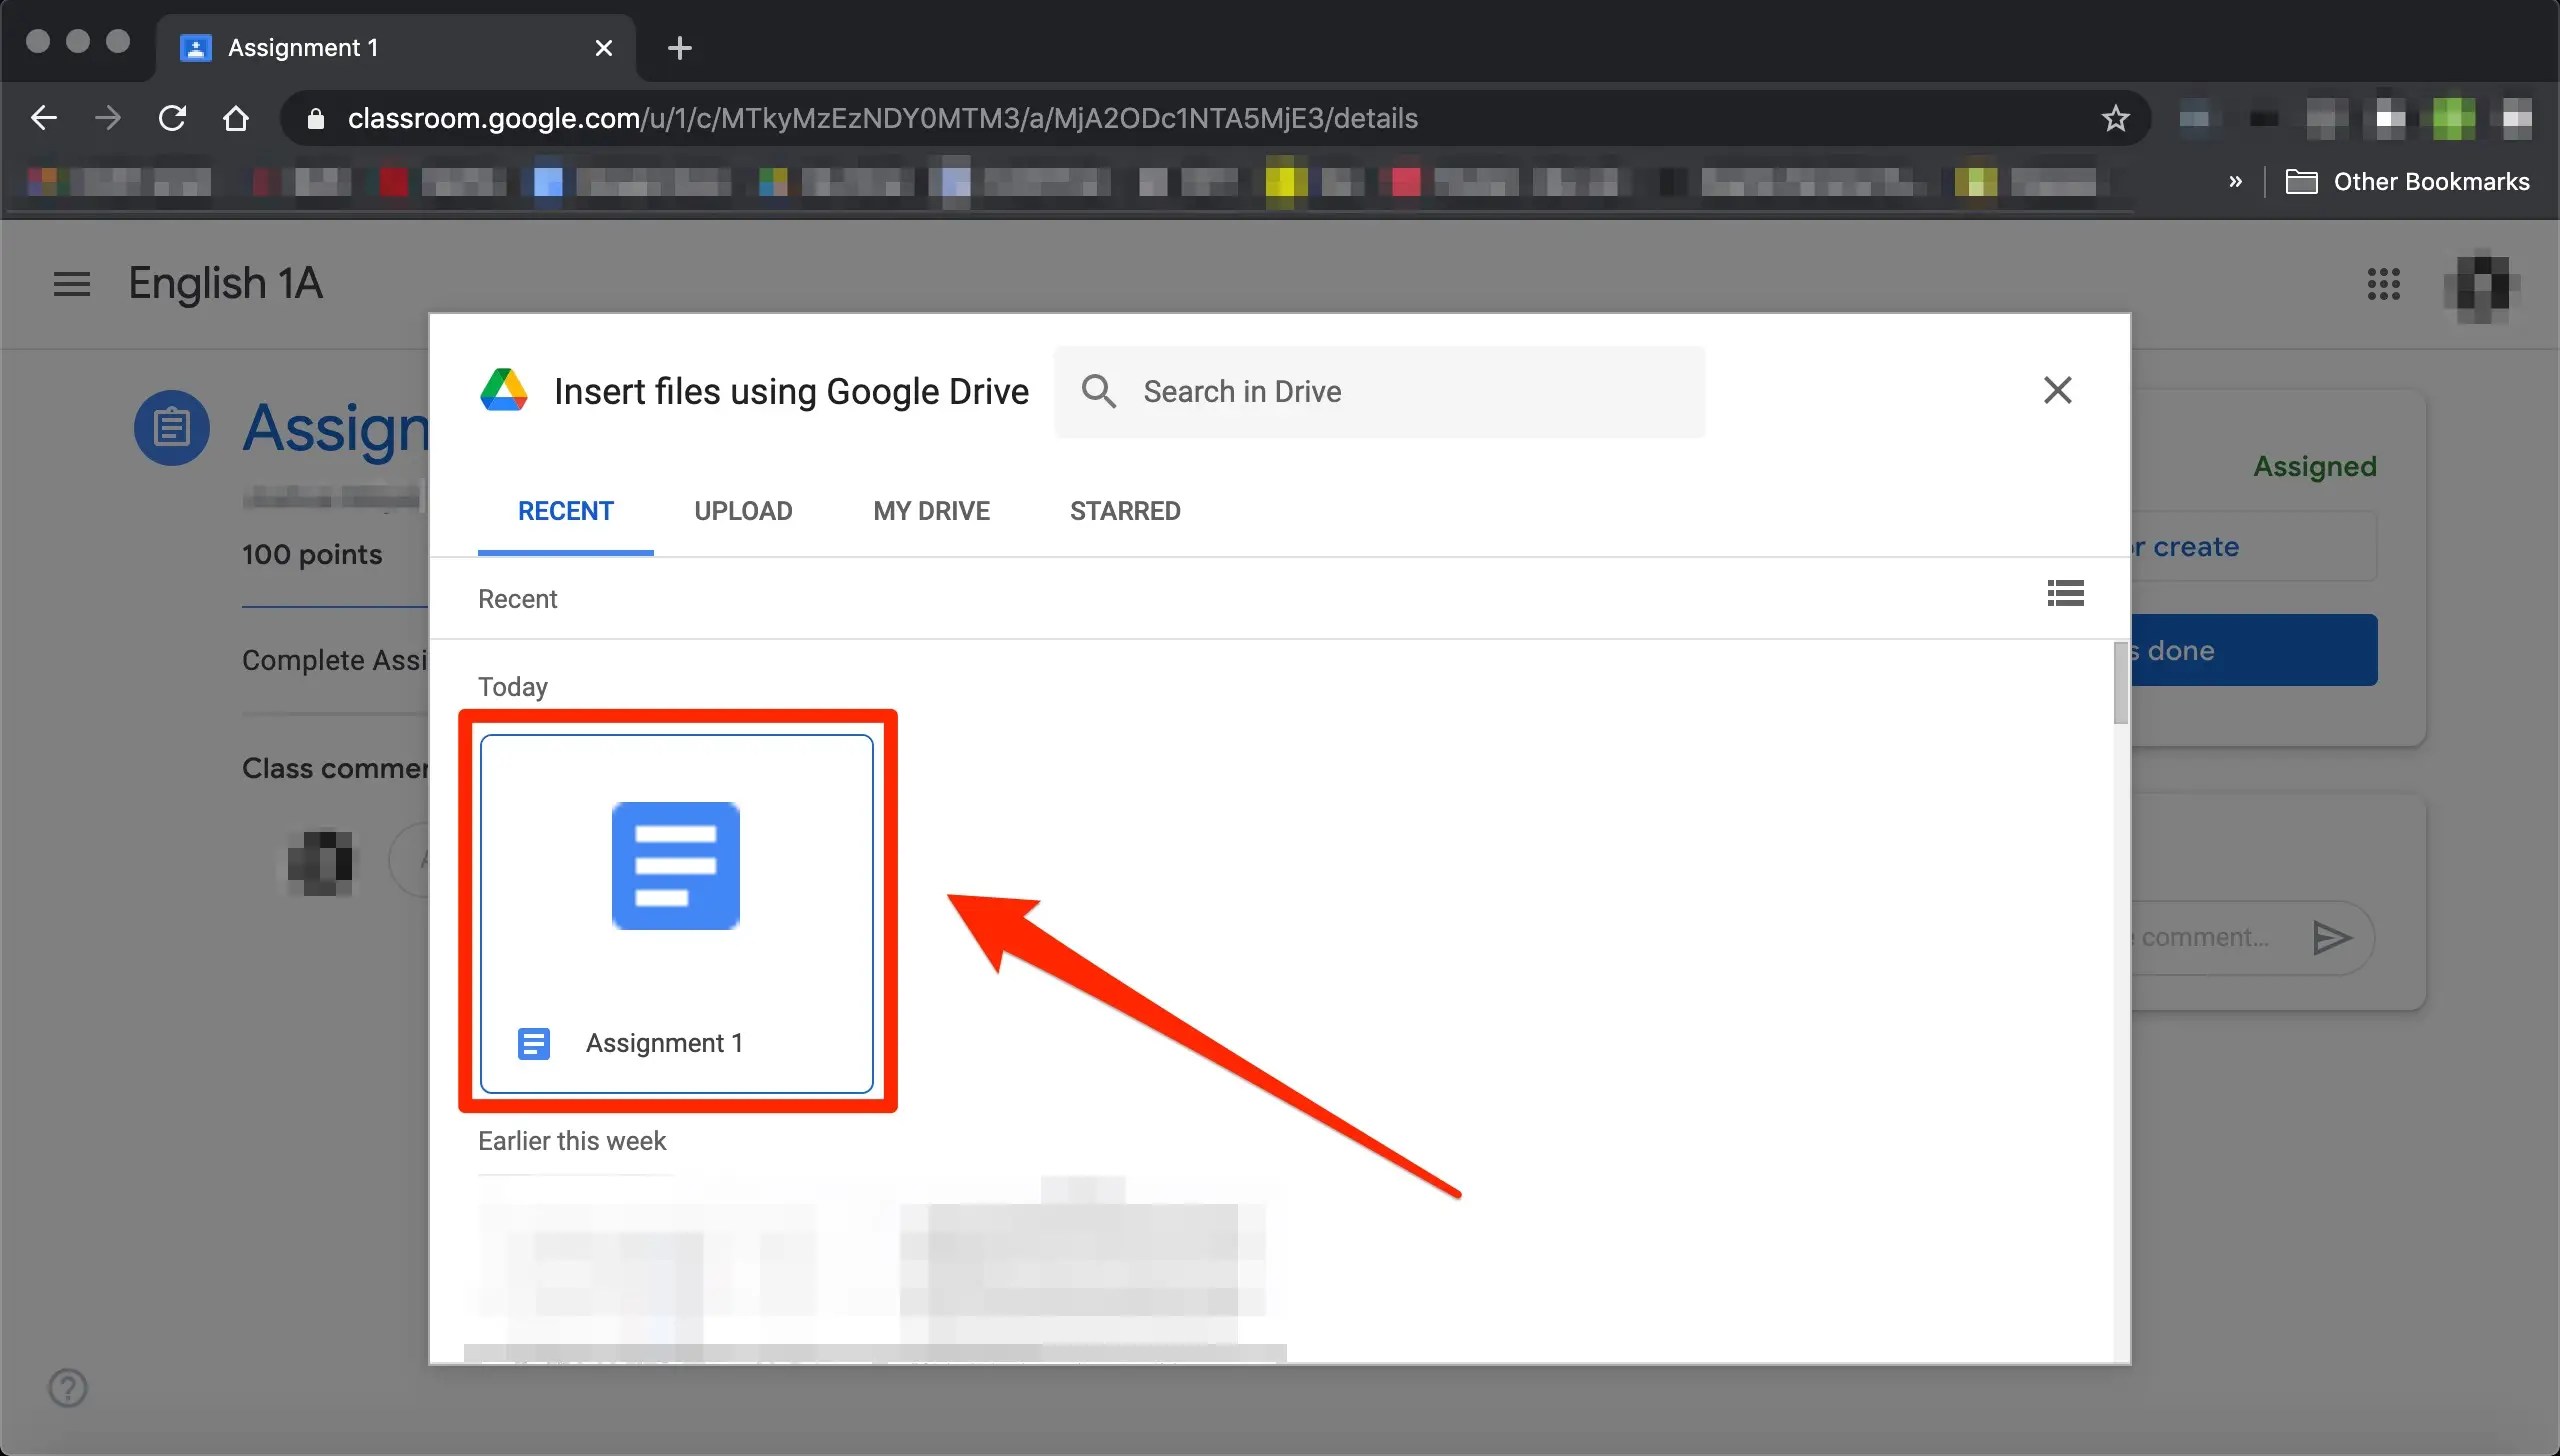Image resolution: width=2560 pixels, height=1456 pixels.
Task: Click the search magnifier icon in Drive
Action: 1098,391
